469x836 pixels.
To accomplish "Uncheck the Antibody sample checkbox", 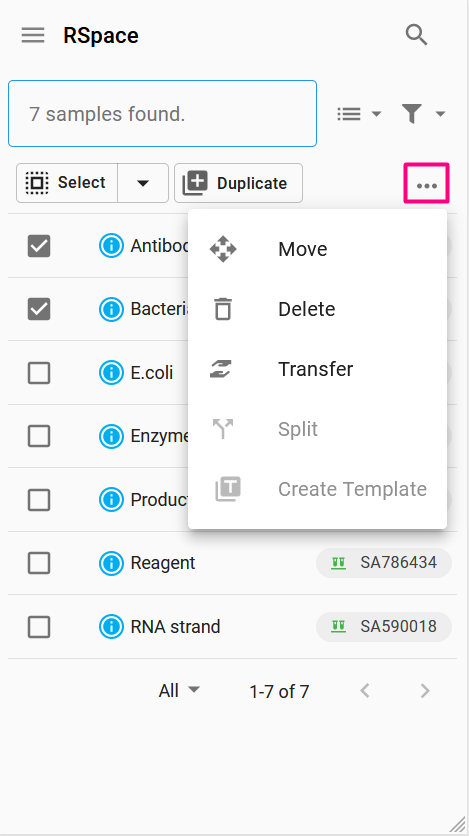I will [39, 246].
